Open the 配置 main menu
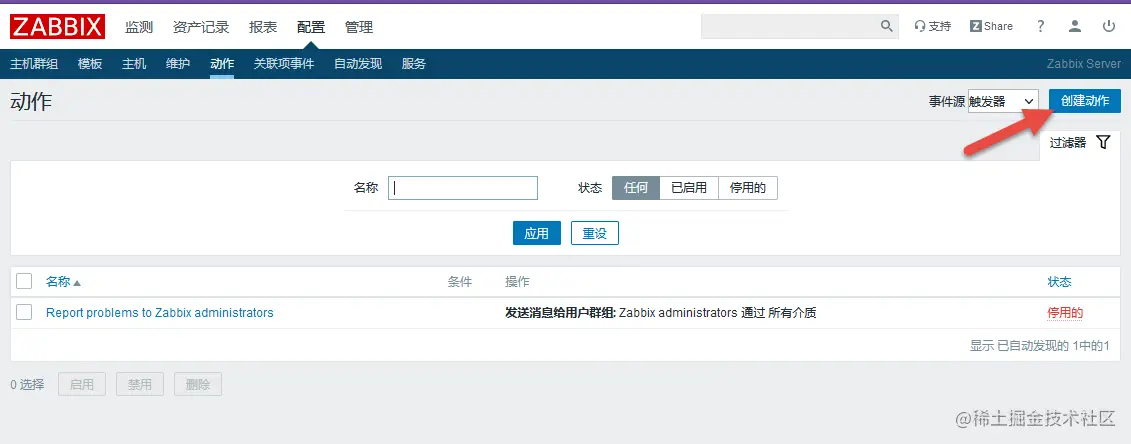The image size is (1131, 444). 311,27
